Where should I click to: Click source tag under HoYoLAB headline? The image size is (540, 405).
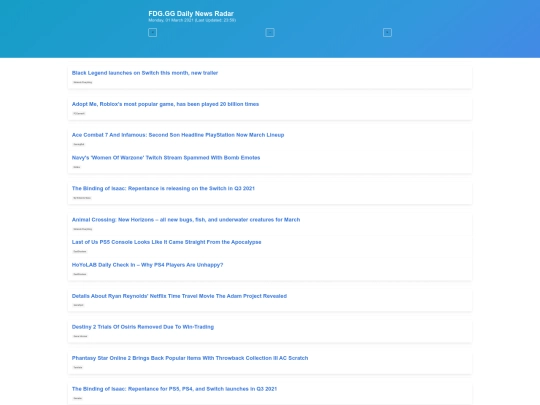80,274
